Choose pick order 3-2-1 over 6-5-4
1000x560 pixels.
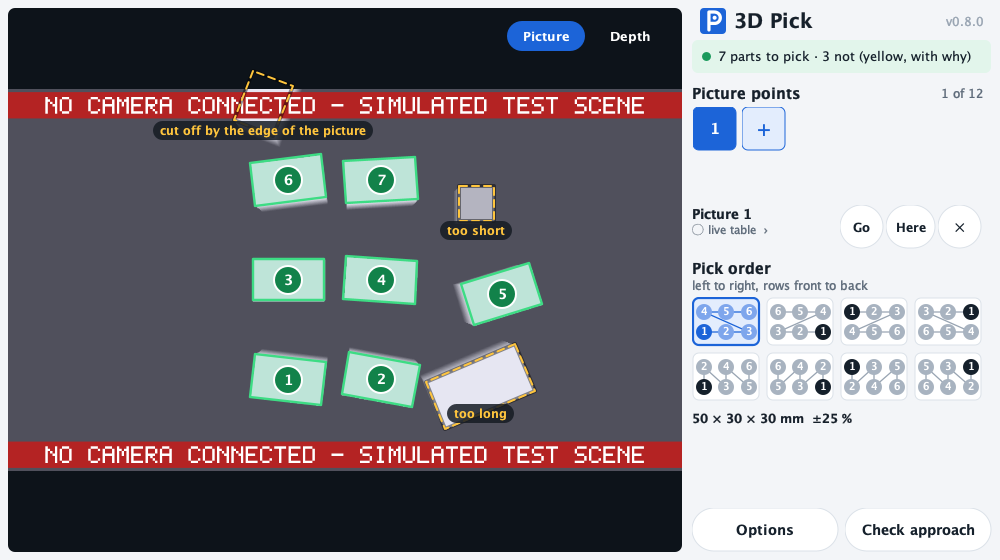[948, 321]
